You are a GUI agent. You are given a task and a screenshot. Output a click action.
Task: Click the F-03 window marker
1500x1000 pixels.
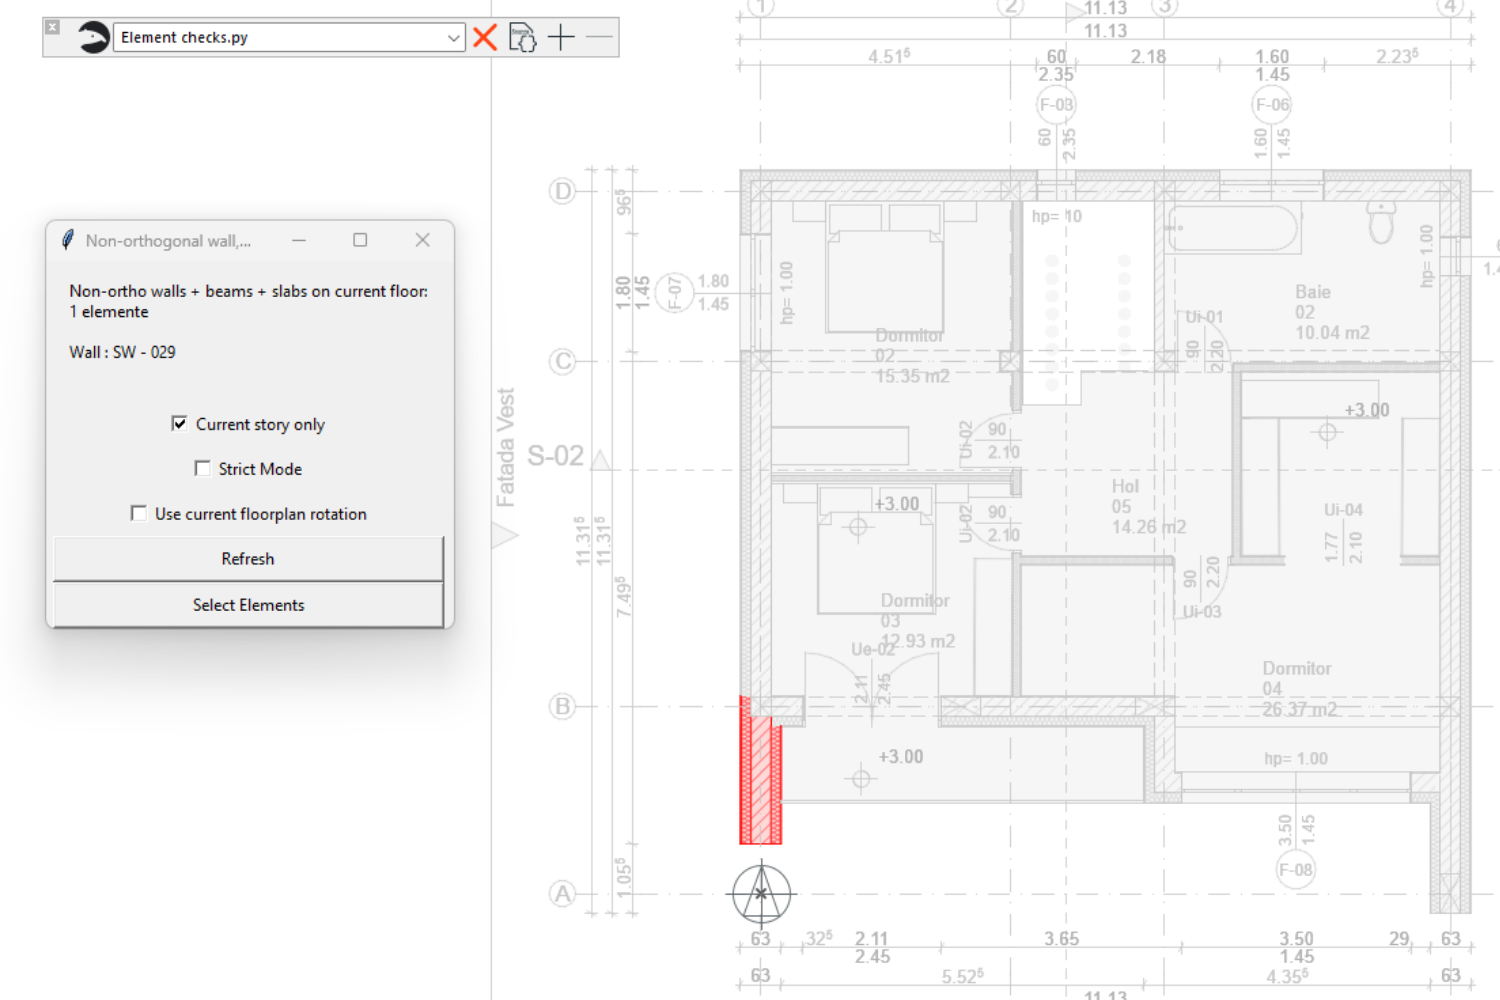pyautogui.click(x=1056, y=104)
